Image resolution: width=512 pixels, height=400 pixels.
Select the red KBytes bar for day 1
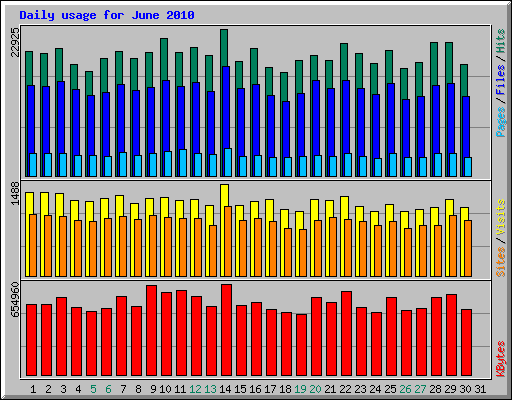coord(31,340)
